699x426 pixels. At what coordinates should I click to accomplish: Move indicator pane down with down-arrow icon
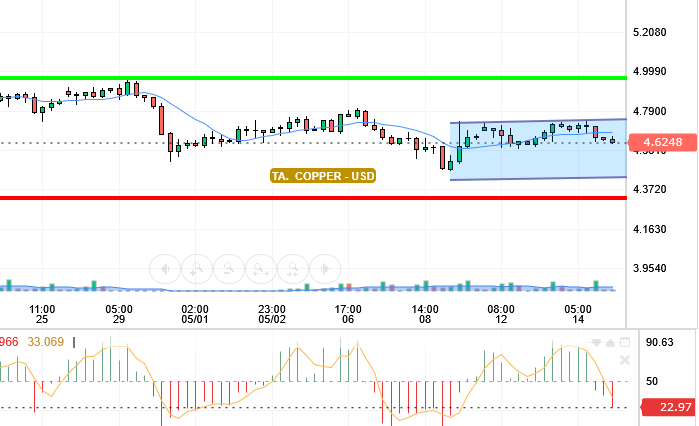[x=596, y=343]
